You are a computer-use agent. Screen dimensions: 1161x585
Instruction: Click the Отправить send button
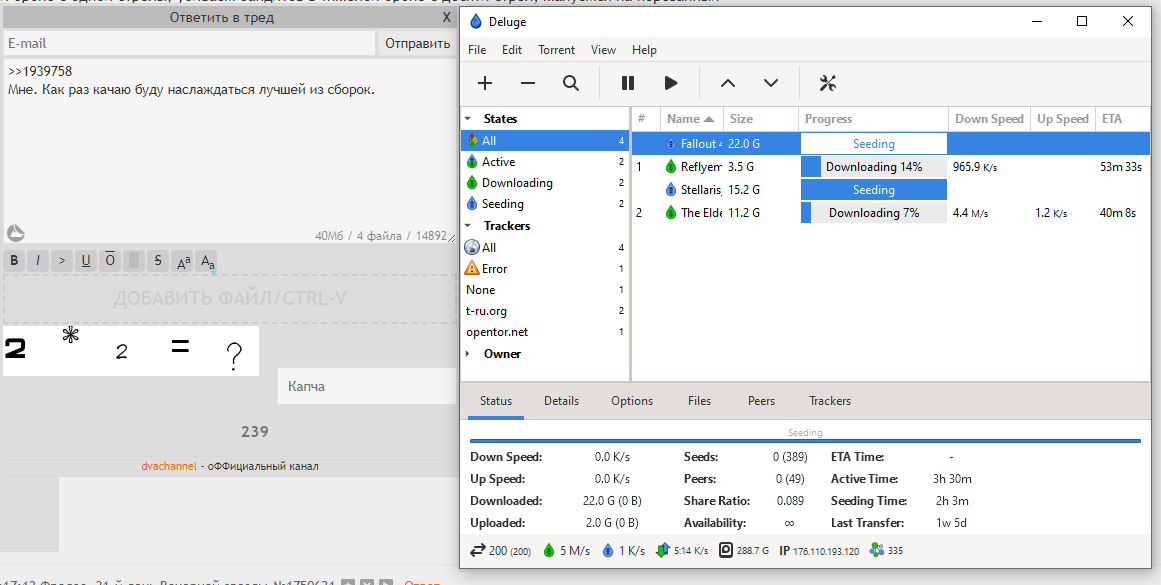pos(418,43)
